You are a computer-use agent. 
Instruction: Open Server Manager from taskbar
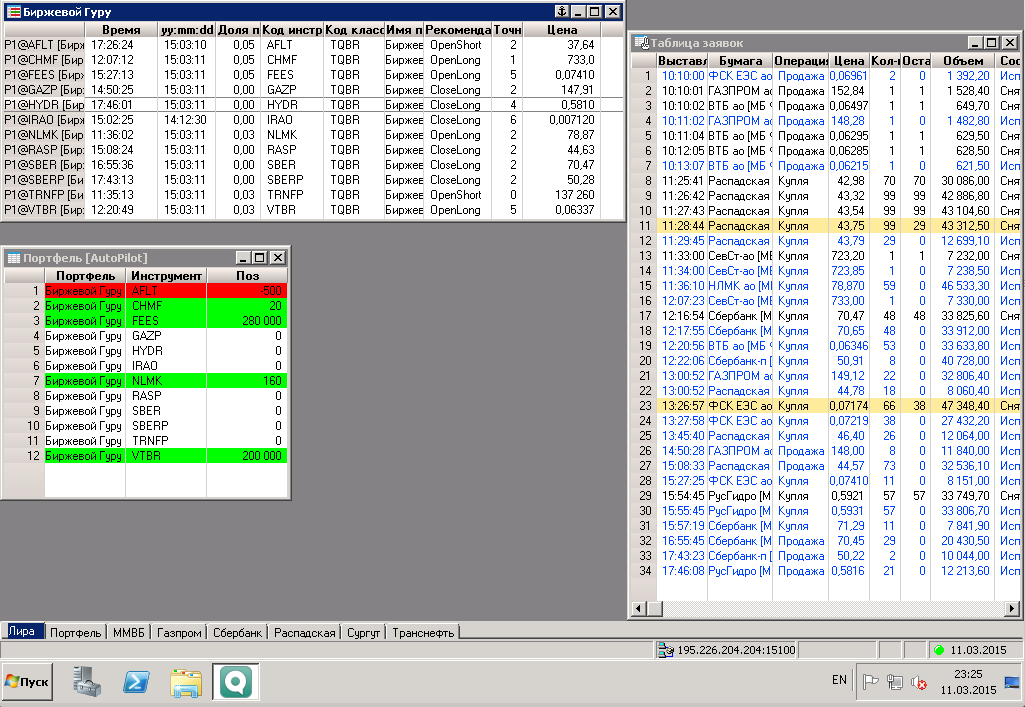(86, 682)
